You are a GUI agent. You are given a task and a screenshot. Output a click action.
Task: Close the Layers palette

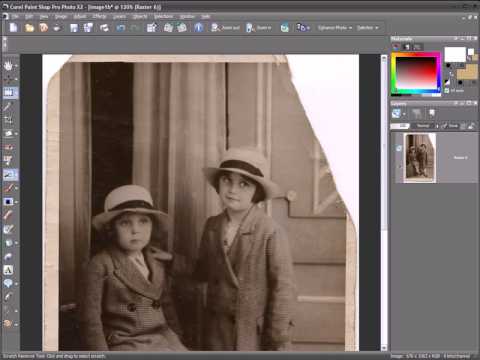475,103
